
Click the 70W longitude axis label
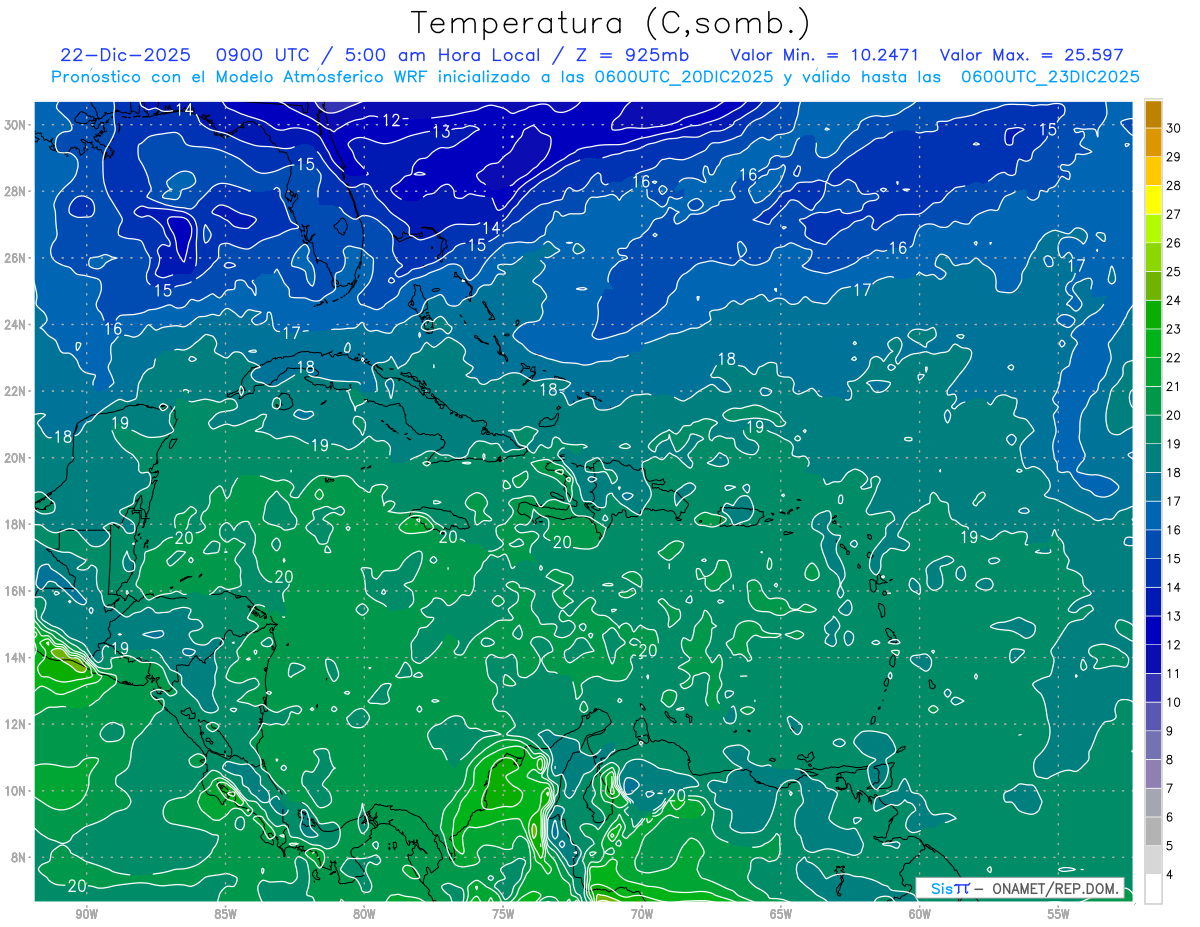click(x=642, y=914)
